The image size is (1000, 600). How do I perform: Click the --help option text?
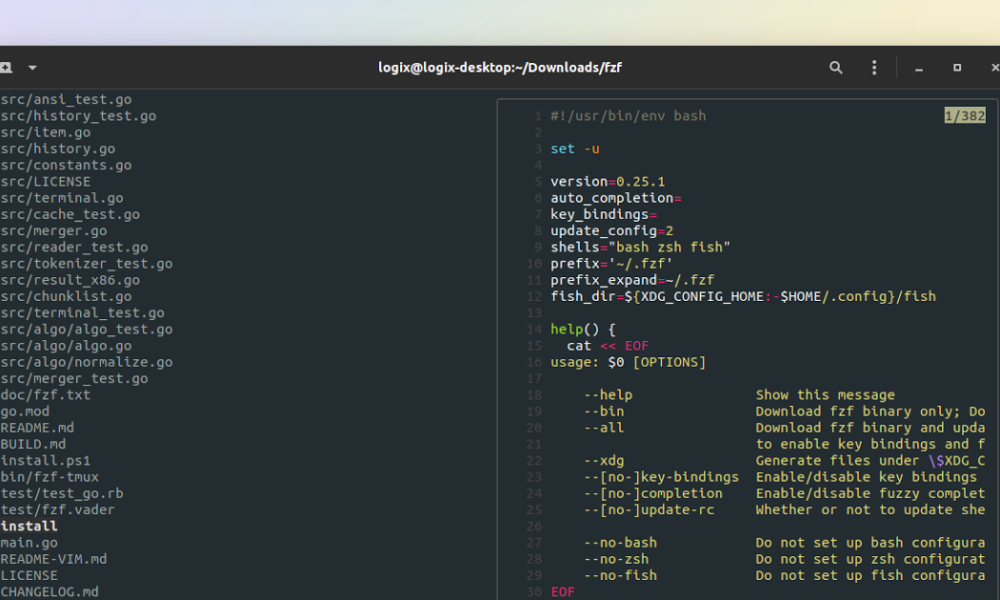608,395
